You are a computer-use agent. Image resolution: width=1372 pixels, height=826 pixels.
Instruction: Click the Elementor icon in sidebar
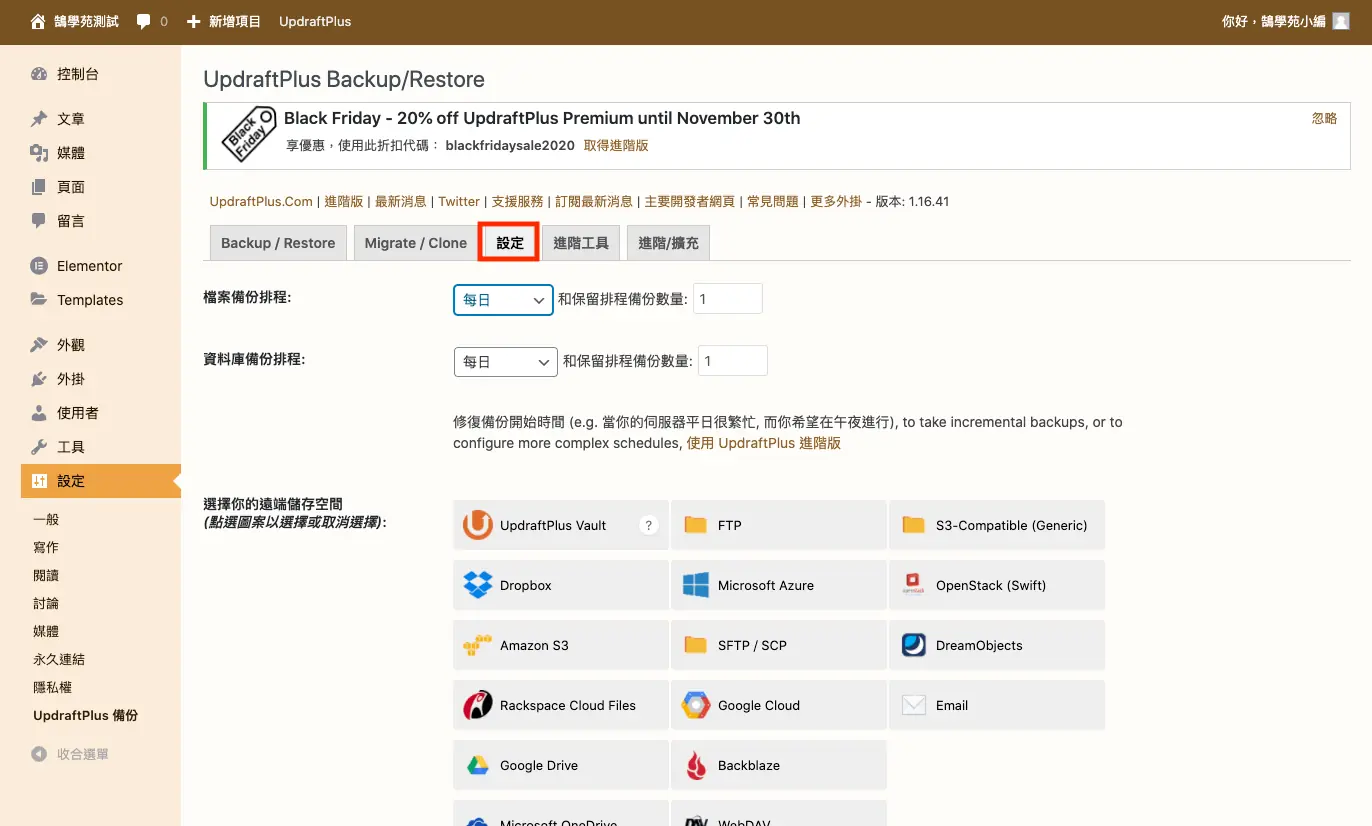click(39, 266)
